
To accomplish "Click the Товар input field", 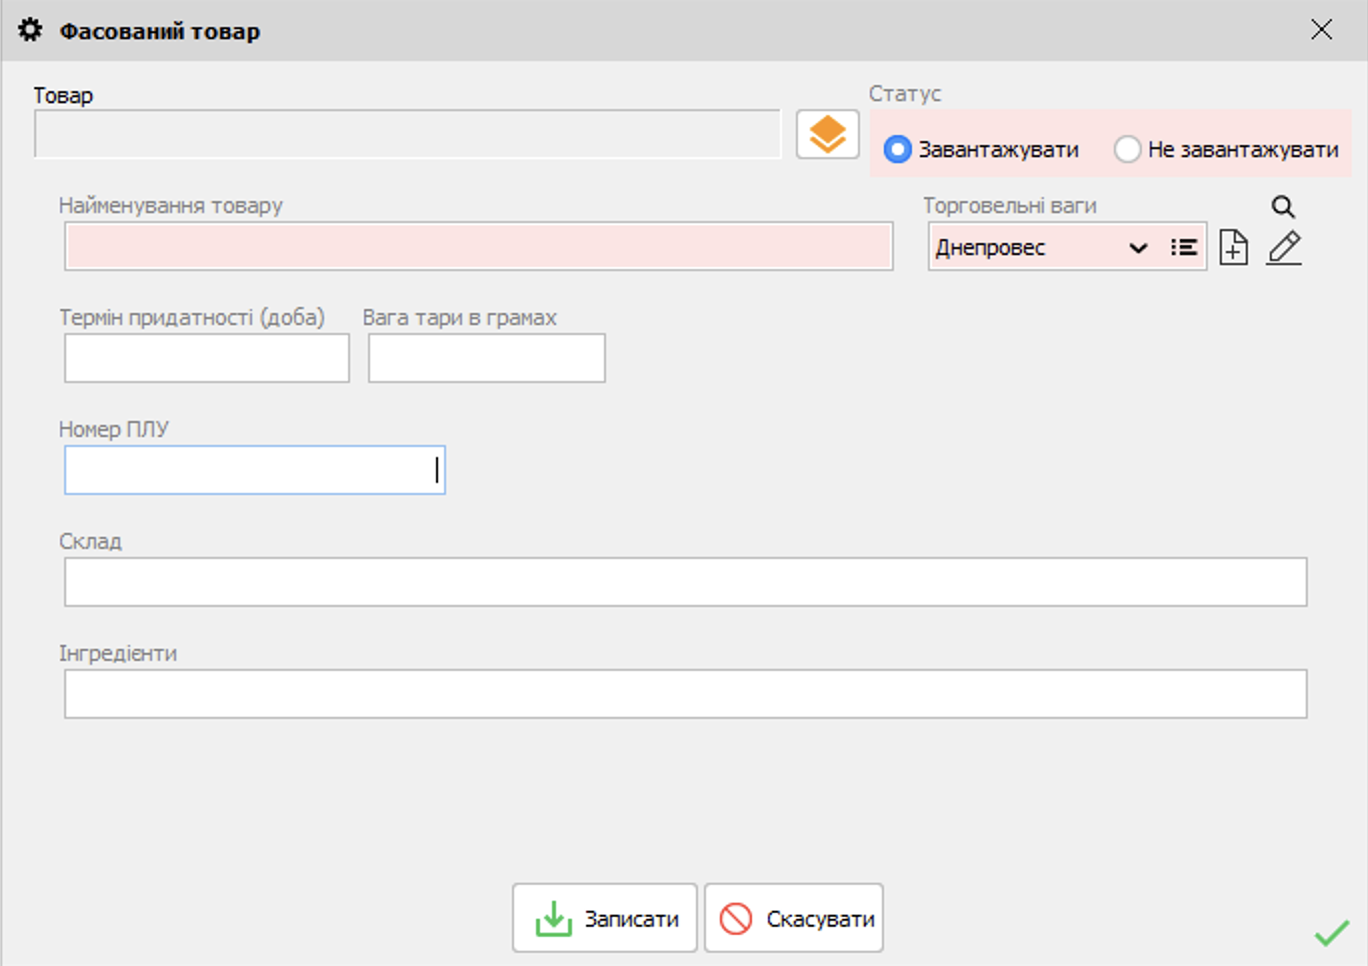I will pos(407,134).
